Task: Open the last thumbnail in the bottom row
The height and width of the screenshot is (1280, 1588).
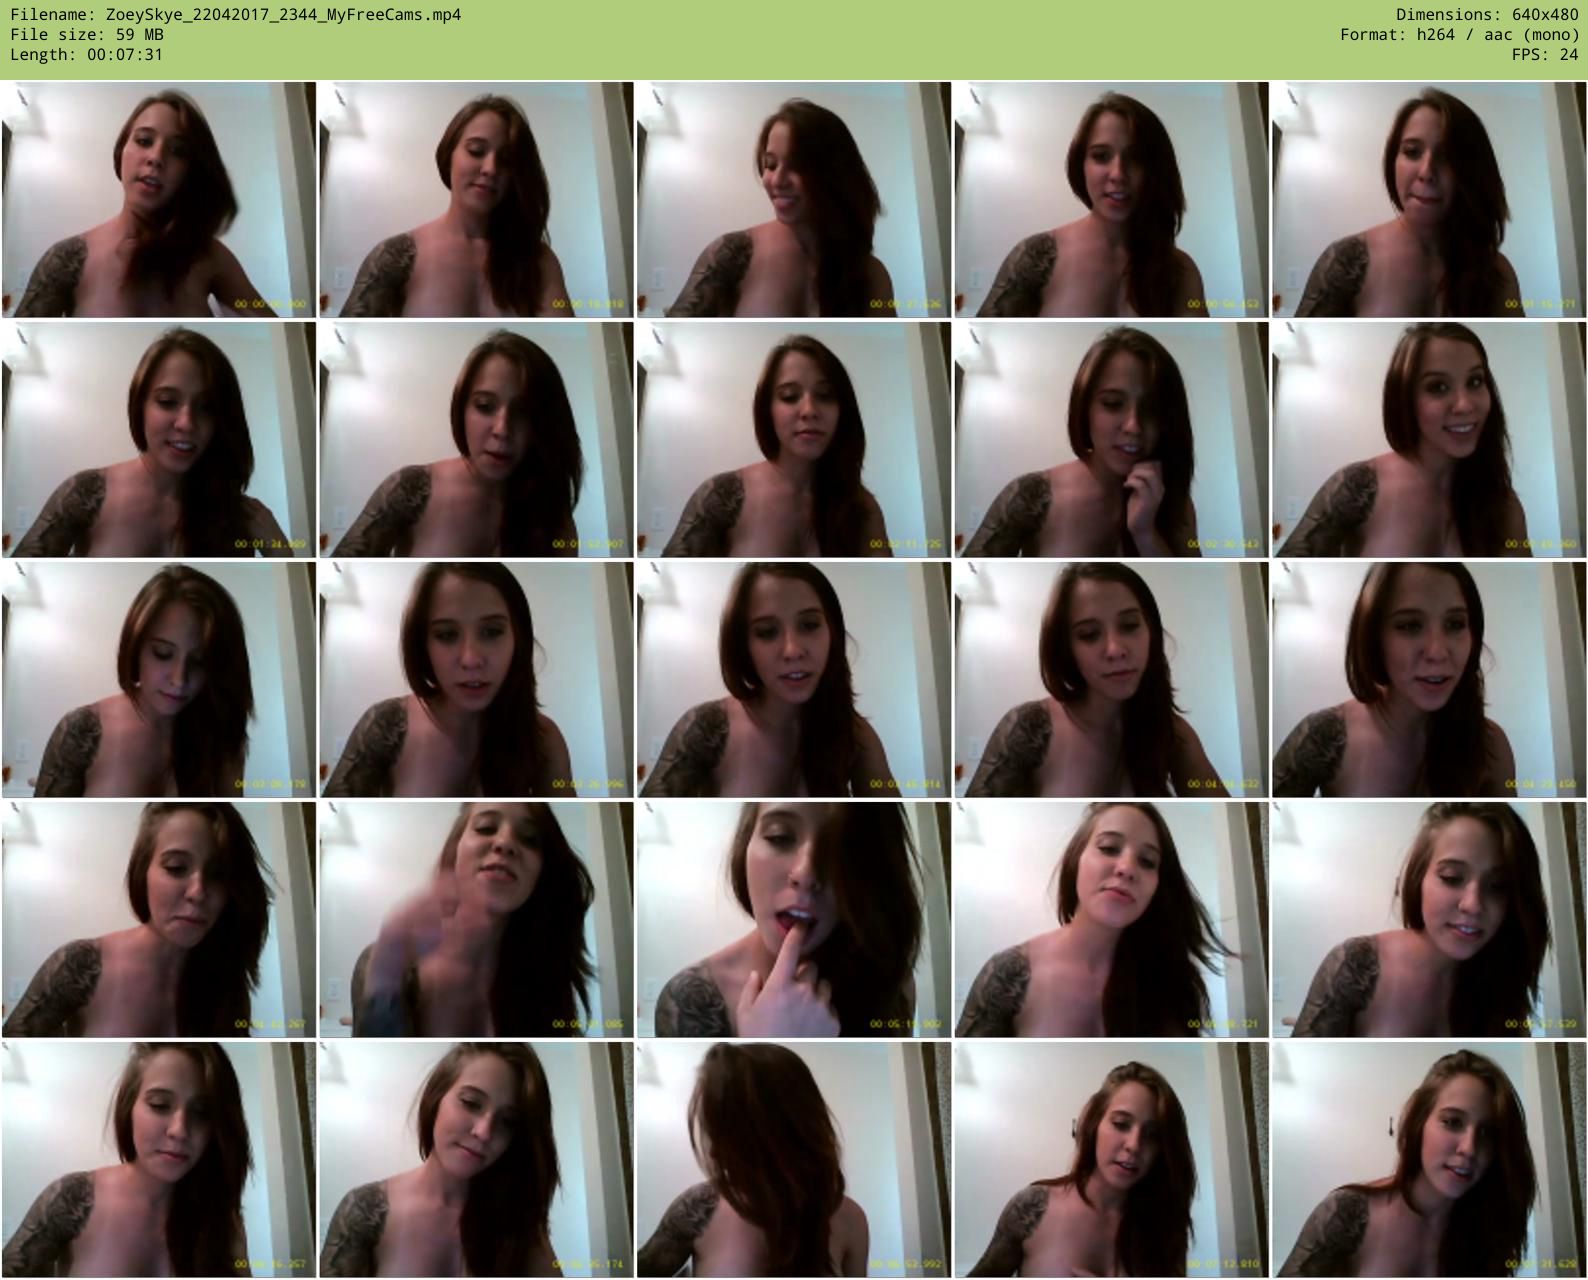Action: point(1428,1160)
